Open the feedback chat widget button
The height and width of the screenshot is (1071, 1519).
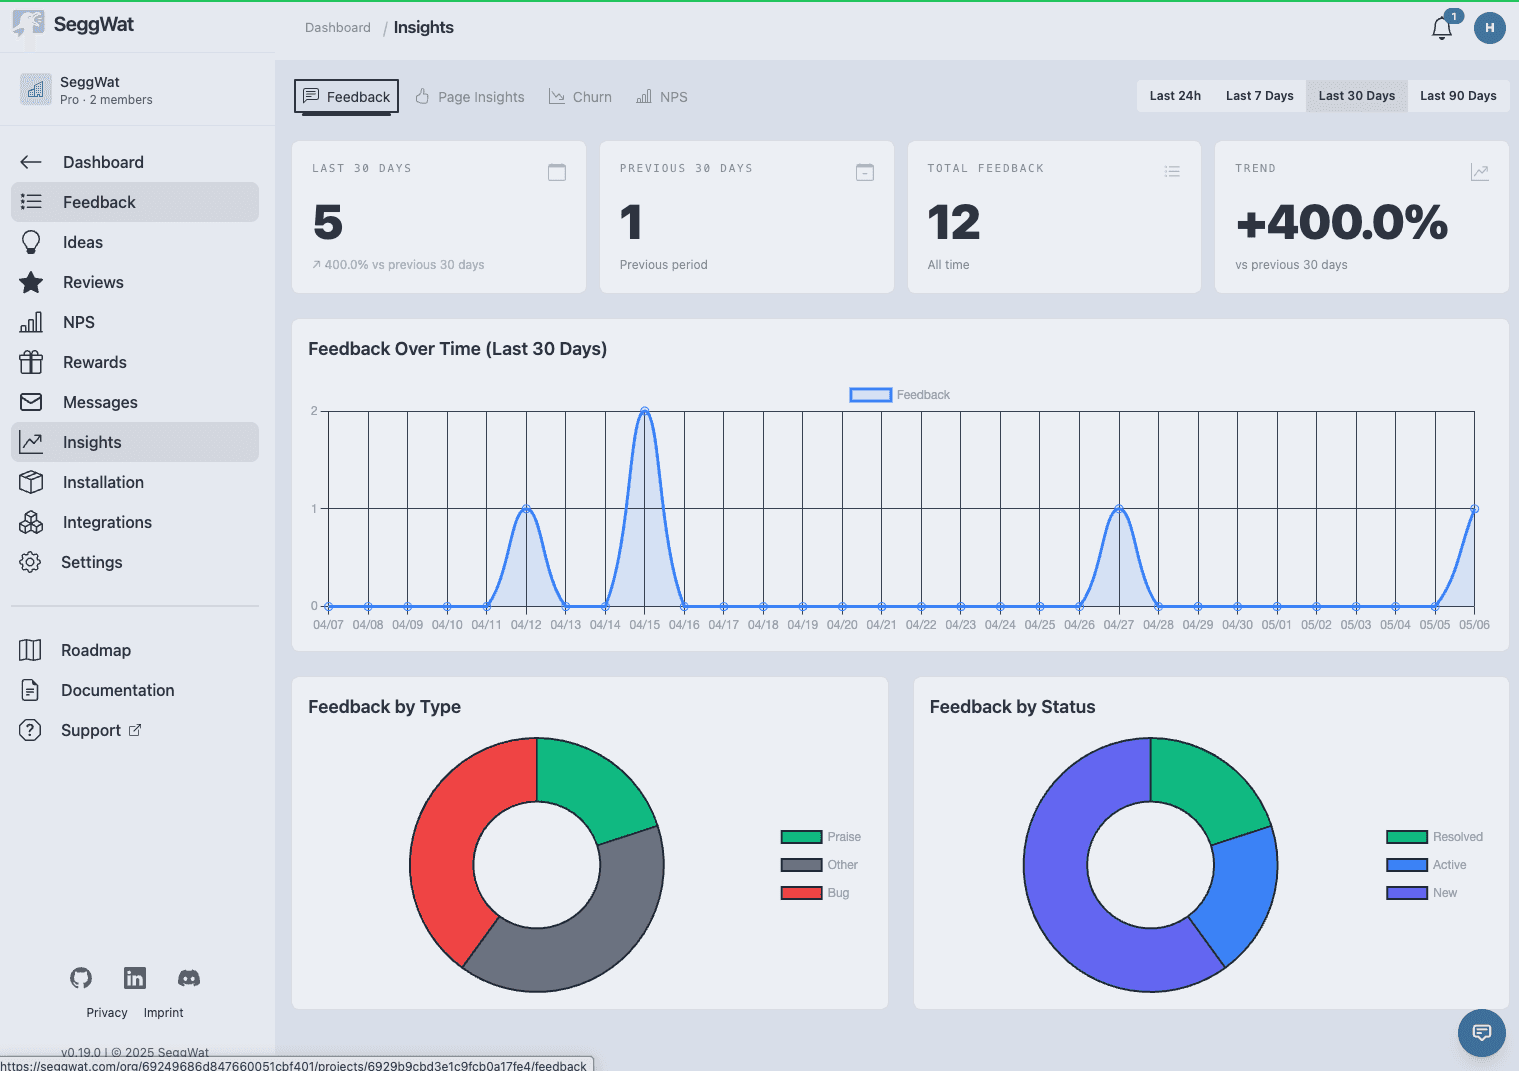(1482, 1033)
